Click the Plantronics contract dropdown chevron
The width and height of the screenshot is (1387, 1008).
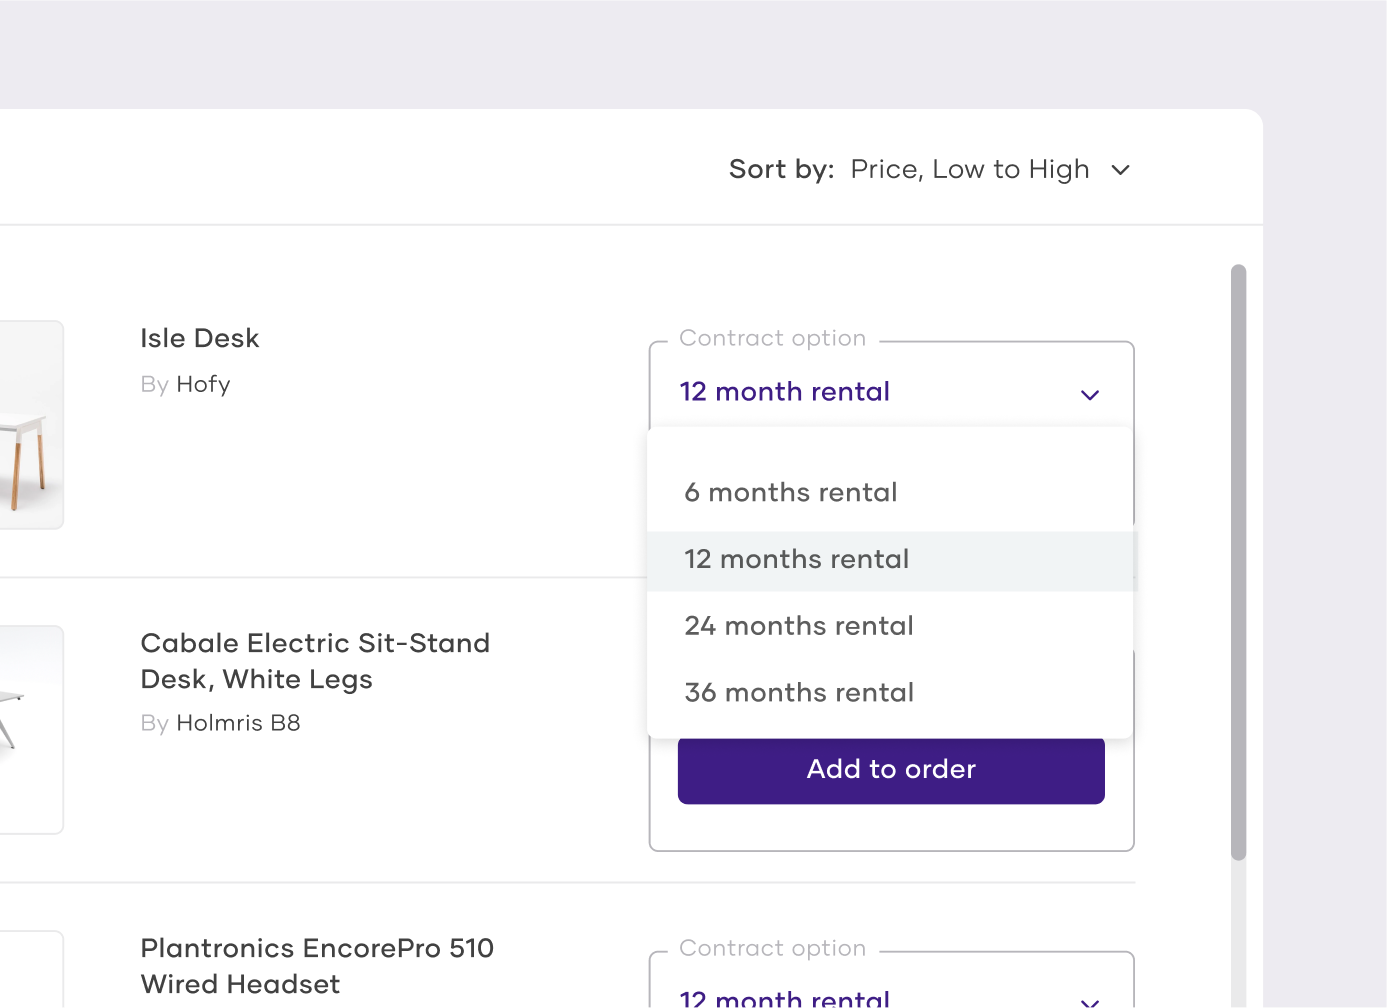[1090, 1000]
